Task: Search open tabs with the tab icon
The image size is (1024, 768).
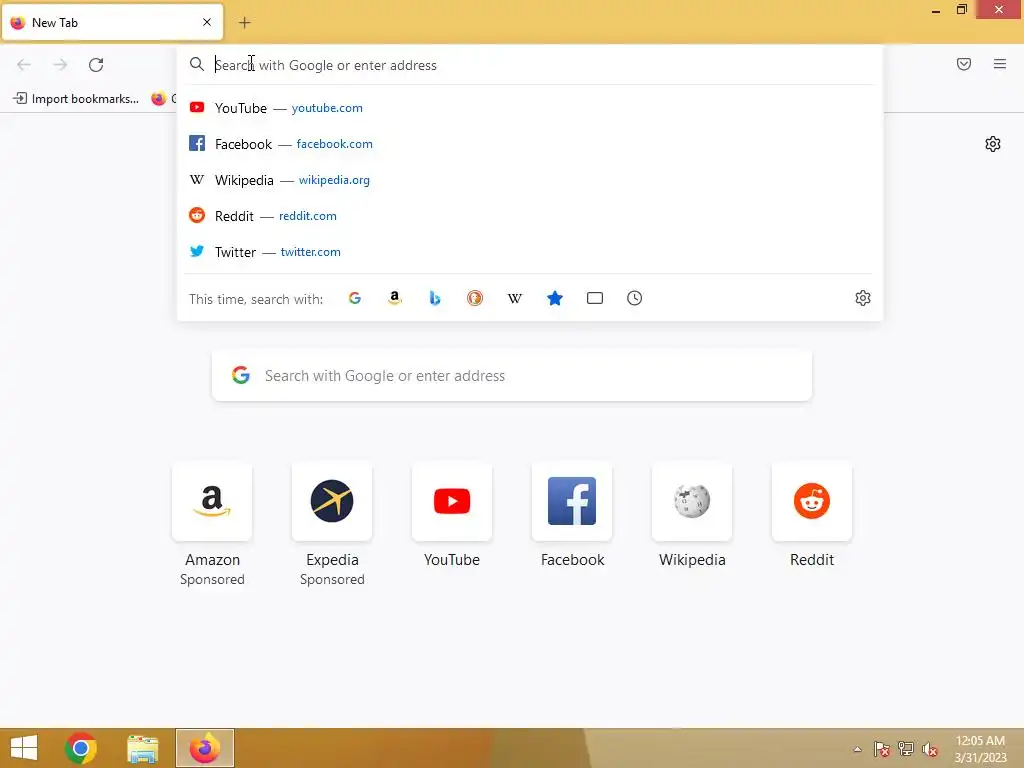Action: point(595,298)
